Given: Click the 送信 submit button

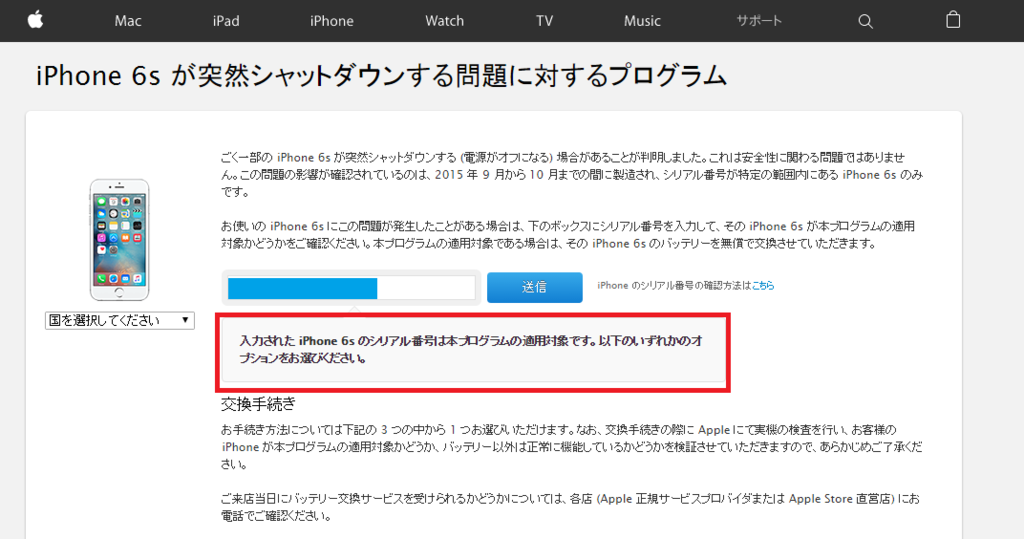Looking at the screenshot, I should point(534,287).
